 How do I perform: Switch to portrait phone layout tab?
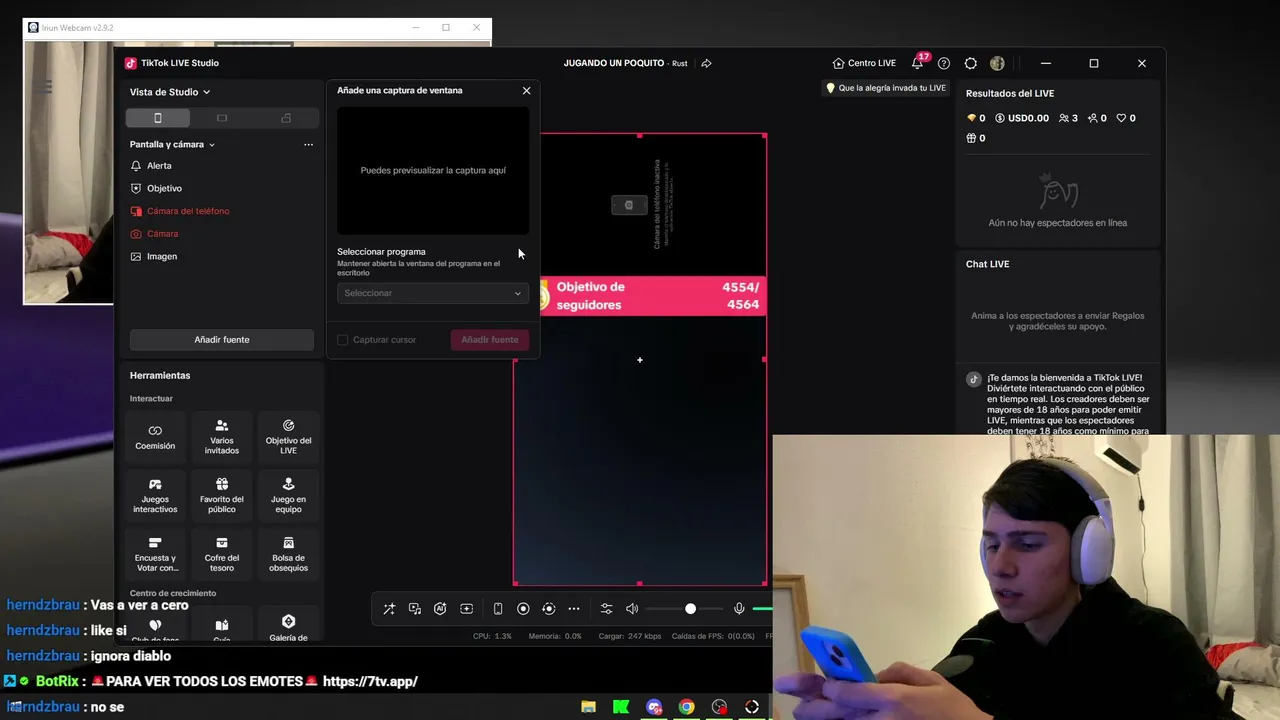(x=157, y=118)
